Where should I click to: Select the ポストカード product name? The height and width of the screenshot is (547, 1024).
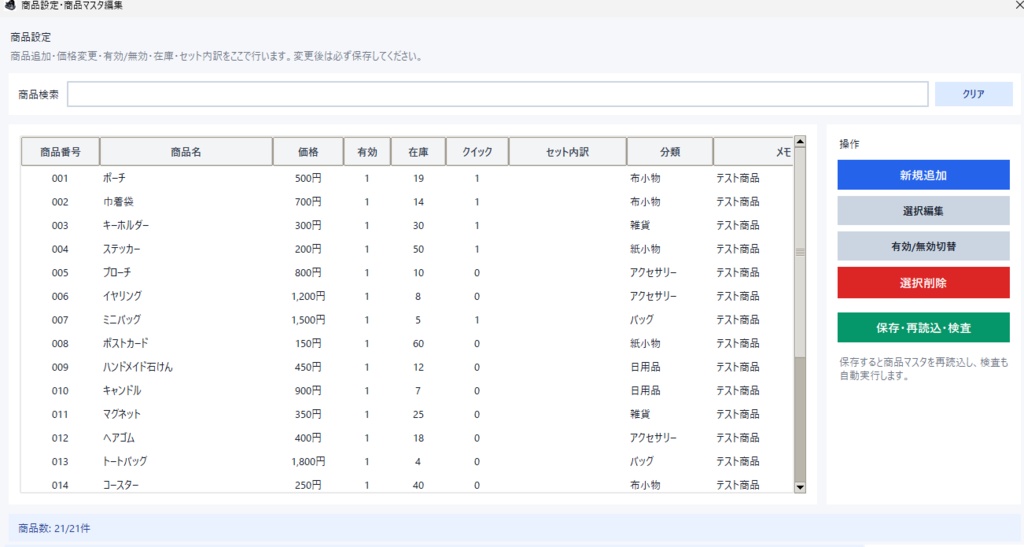125,343
